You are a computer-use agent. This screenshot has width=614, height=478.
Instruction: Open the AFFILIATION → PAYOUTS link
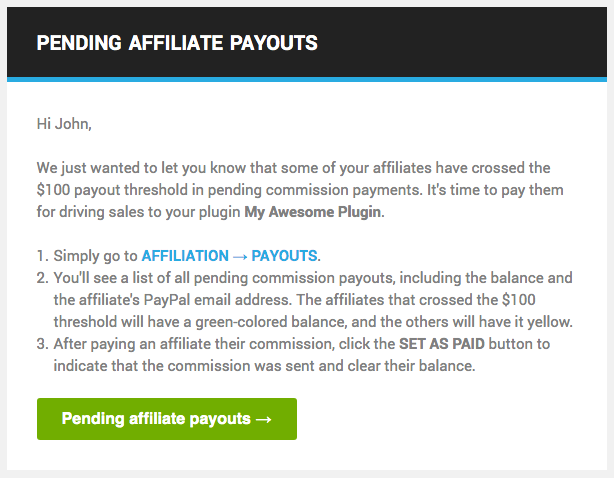point(229,256)
